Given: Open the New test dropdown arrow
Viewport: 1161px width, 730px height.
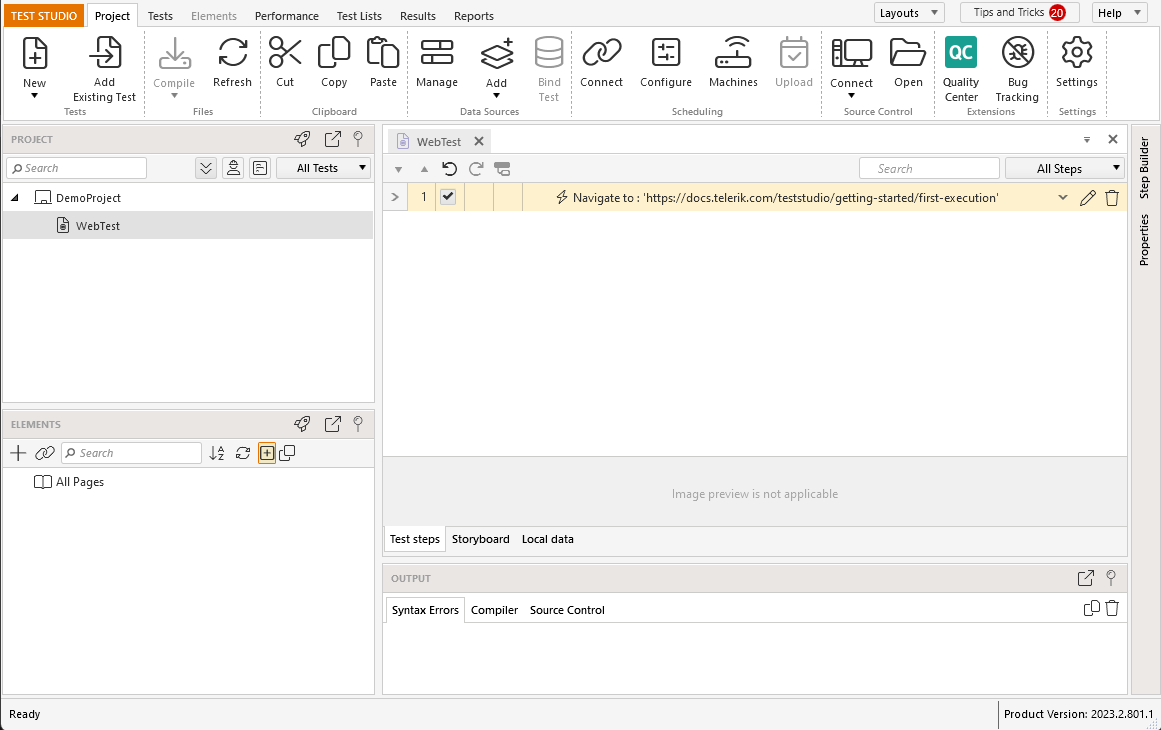Looking at the screenshot, I should [x=34, y=96].
